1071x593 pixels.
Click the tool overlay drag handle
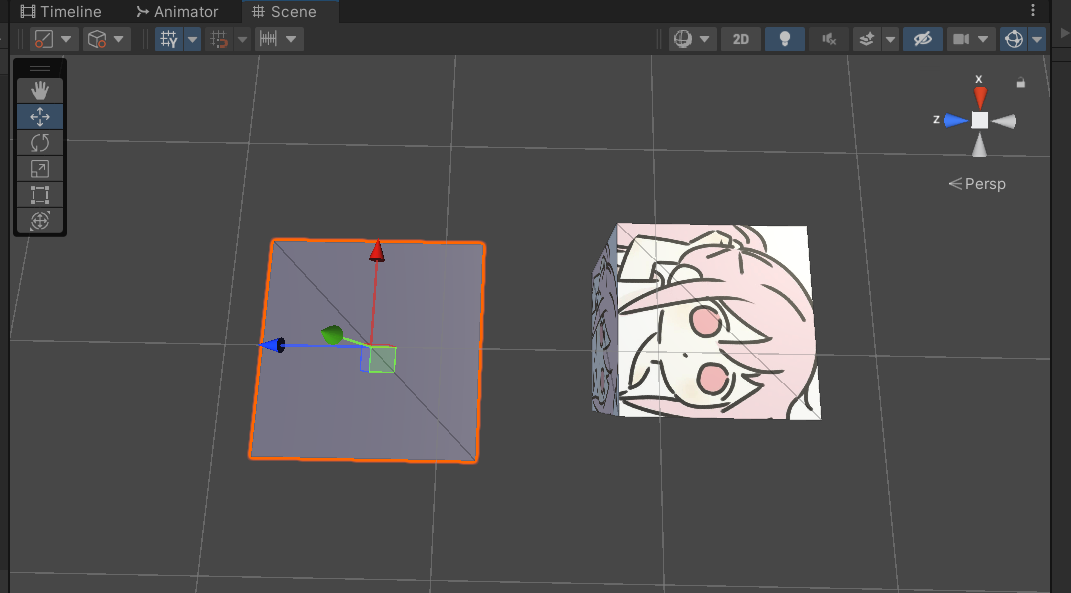(x=40, y=68)
